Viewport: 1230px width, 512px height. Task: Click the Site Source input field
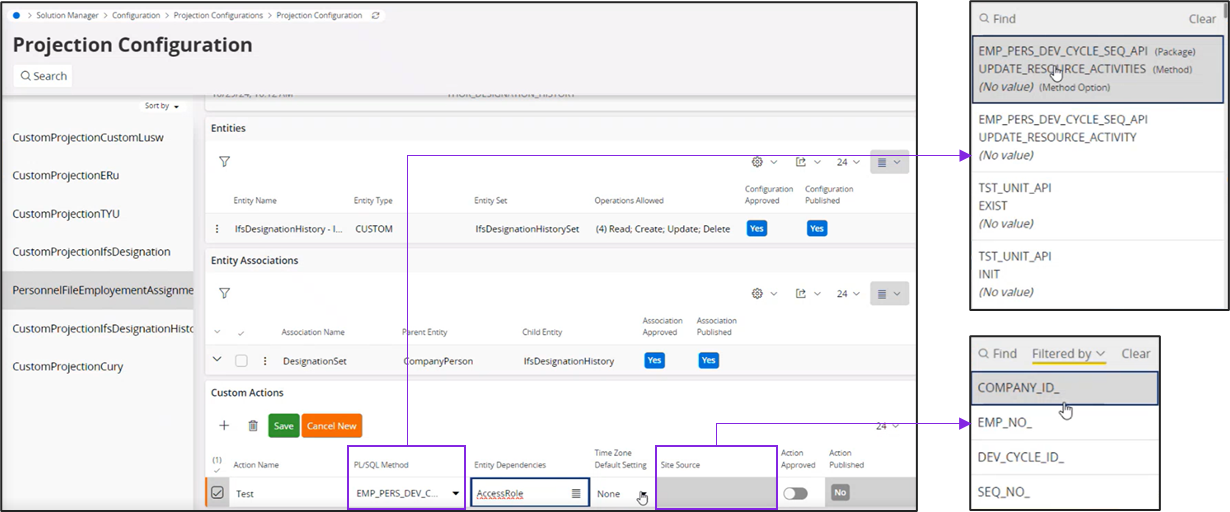[716, 494]
